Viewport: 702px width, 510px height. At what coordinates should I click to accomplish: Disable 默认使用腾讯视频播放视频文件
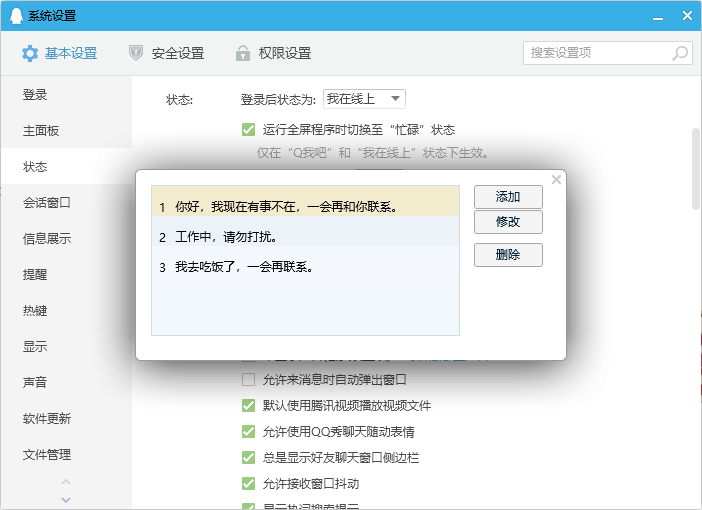coord(249,406)
